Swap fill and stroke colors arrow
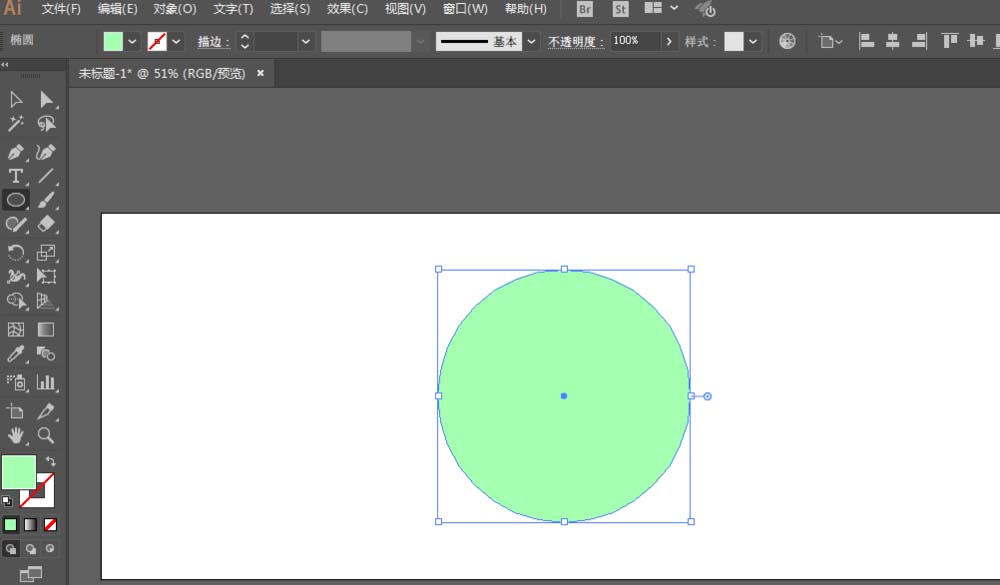 [x=50, y=461]
